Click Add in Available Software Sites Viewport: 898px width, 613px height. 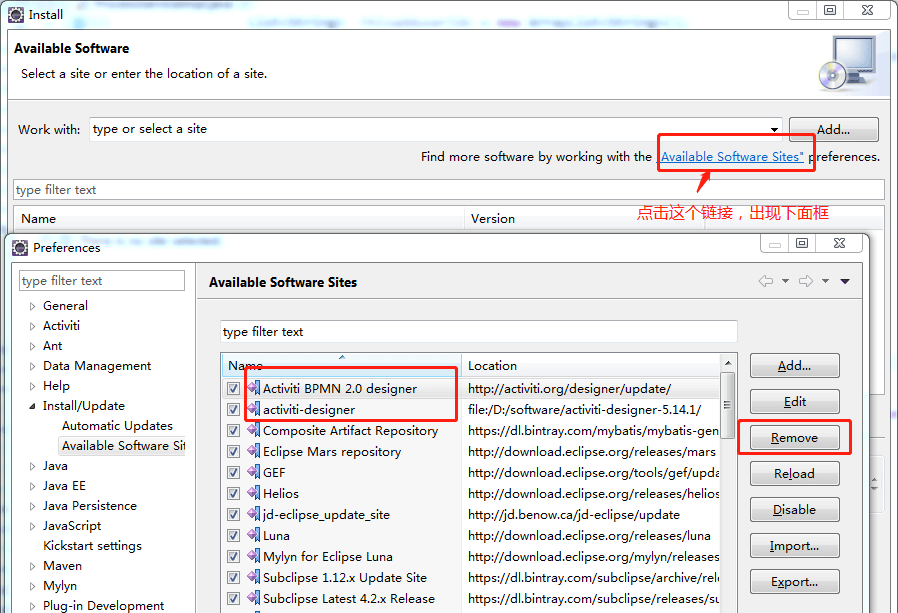794,366
